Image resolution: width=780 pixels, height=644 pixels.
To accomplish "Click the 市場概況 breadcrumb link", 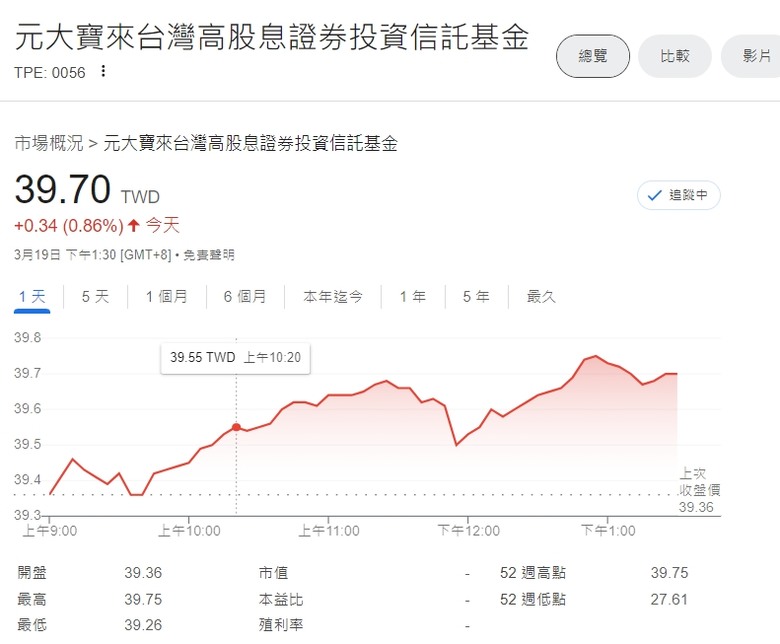I will coord(49,143).
